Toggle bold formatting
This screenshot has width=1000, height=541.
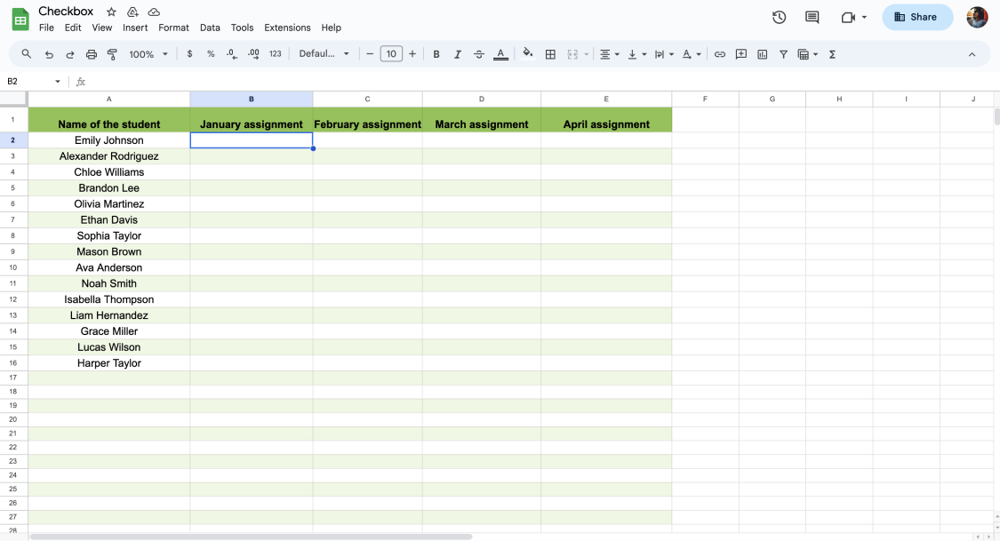(436, 54)
